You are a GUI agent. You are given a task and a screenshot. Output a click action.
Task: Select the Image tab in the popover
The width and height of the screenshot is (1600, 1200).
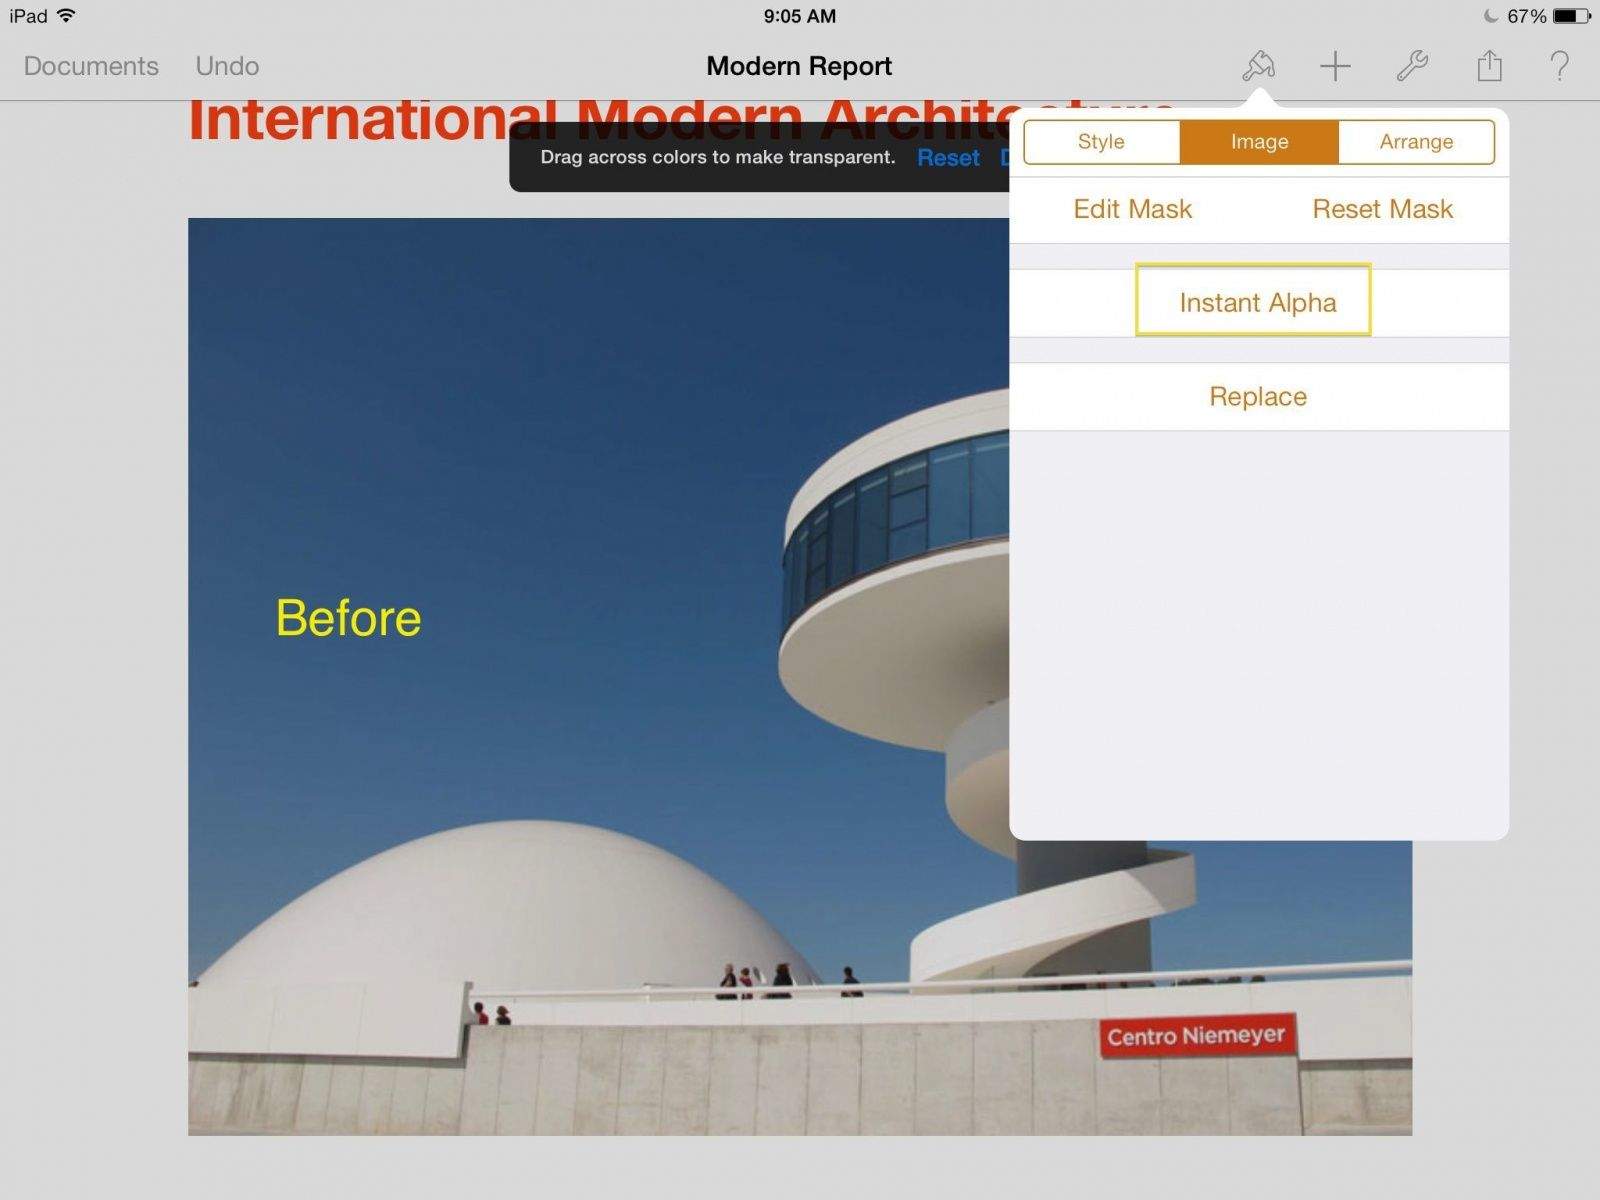click(x=1258, y=142)
